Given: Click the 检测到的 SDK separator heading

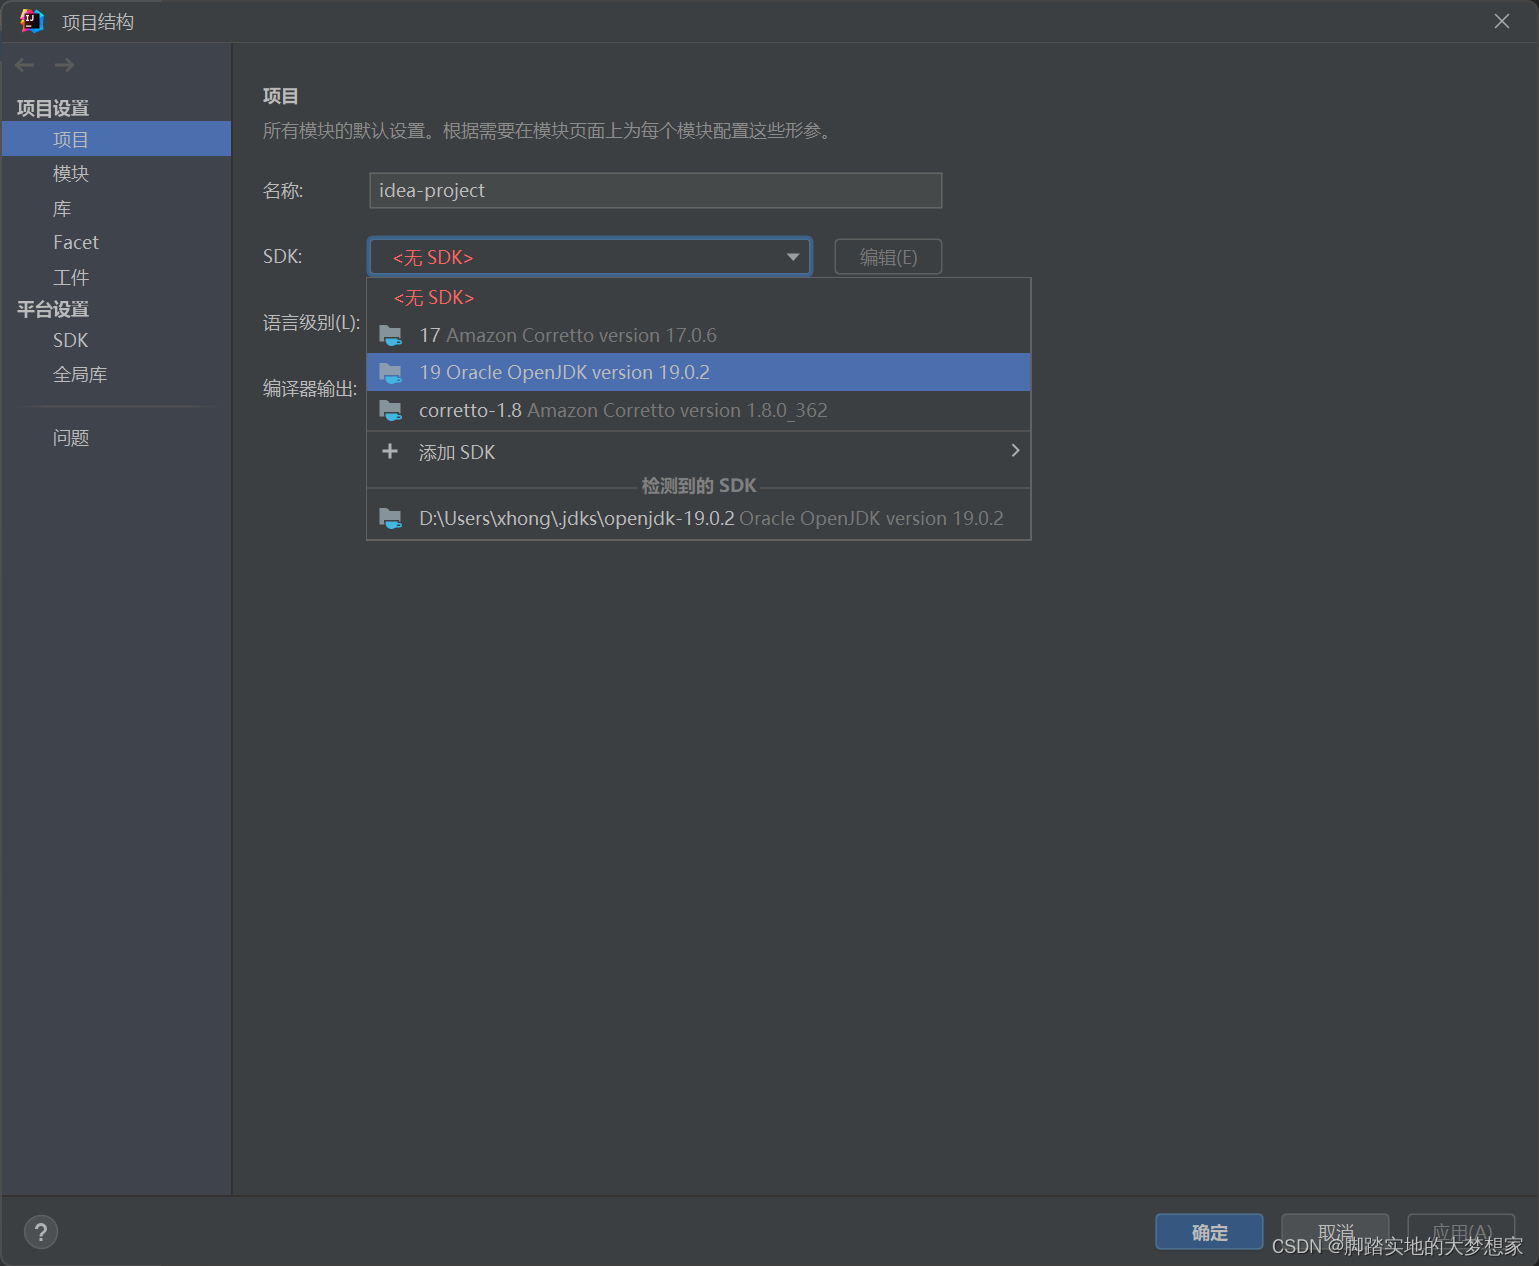Looking at the screenshot, I should 699,486.
